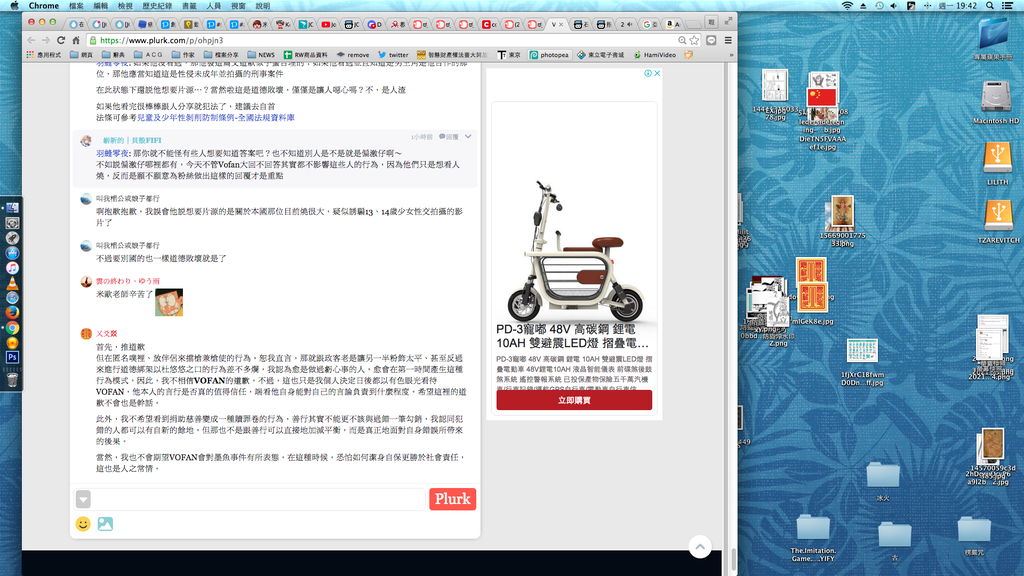
Task: Open the ACG bookmarks folder
Action: [148, 55]
